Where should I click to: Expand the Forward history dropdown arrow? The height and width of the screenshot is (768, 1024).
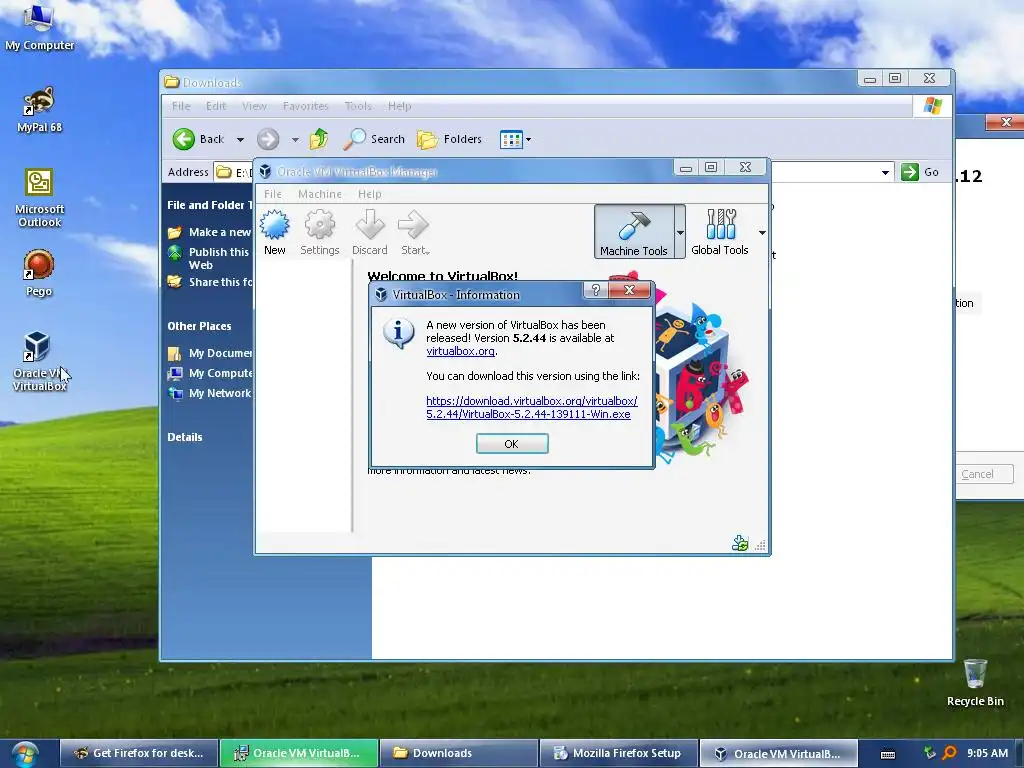[295, 139]
